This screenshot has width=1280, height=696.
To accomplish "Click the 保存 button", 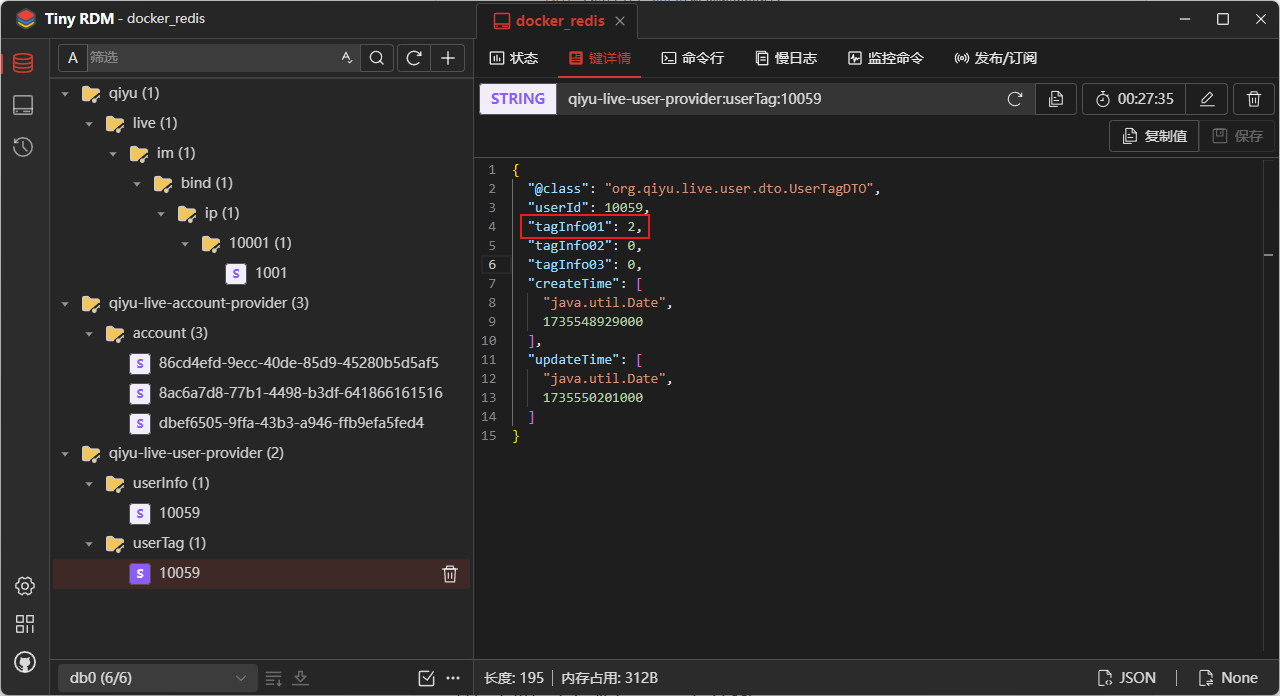I will click(x=1237, y=136).
